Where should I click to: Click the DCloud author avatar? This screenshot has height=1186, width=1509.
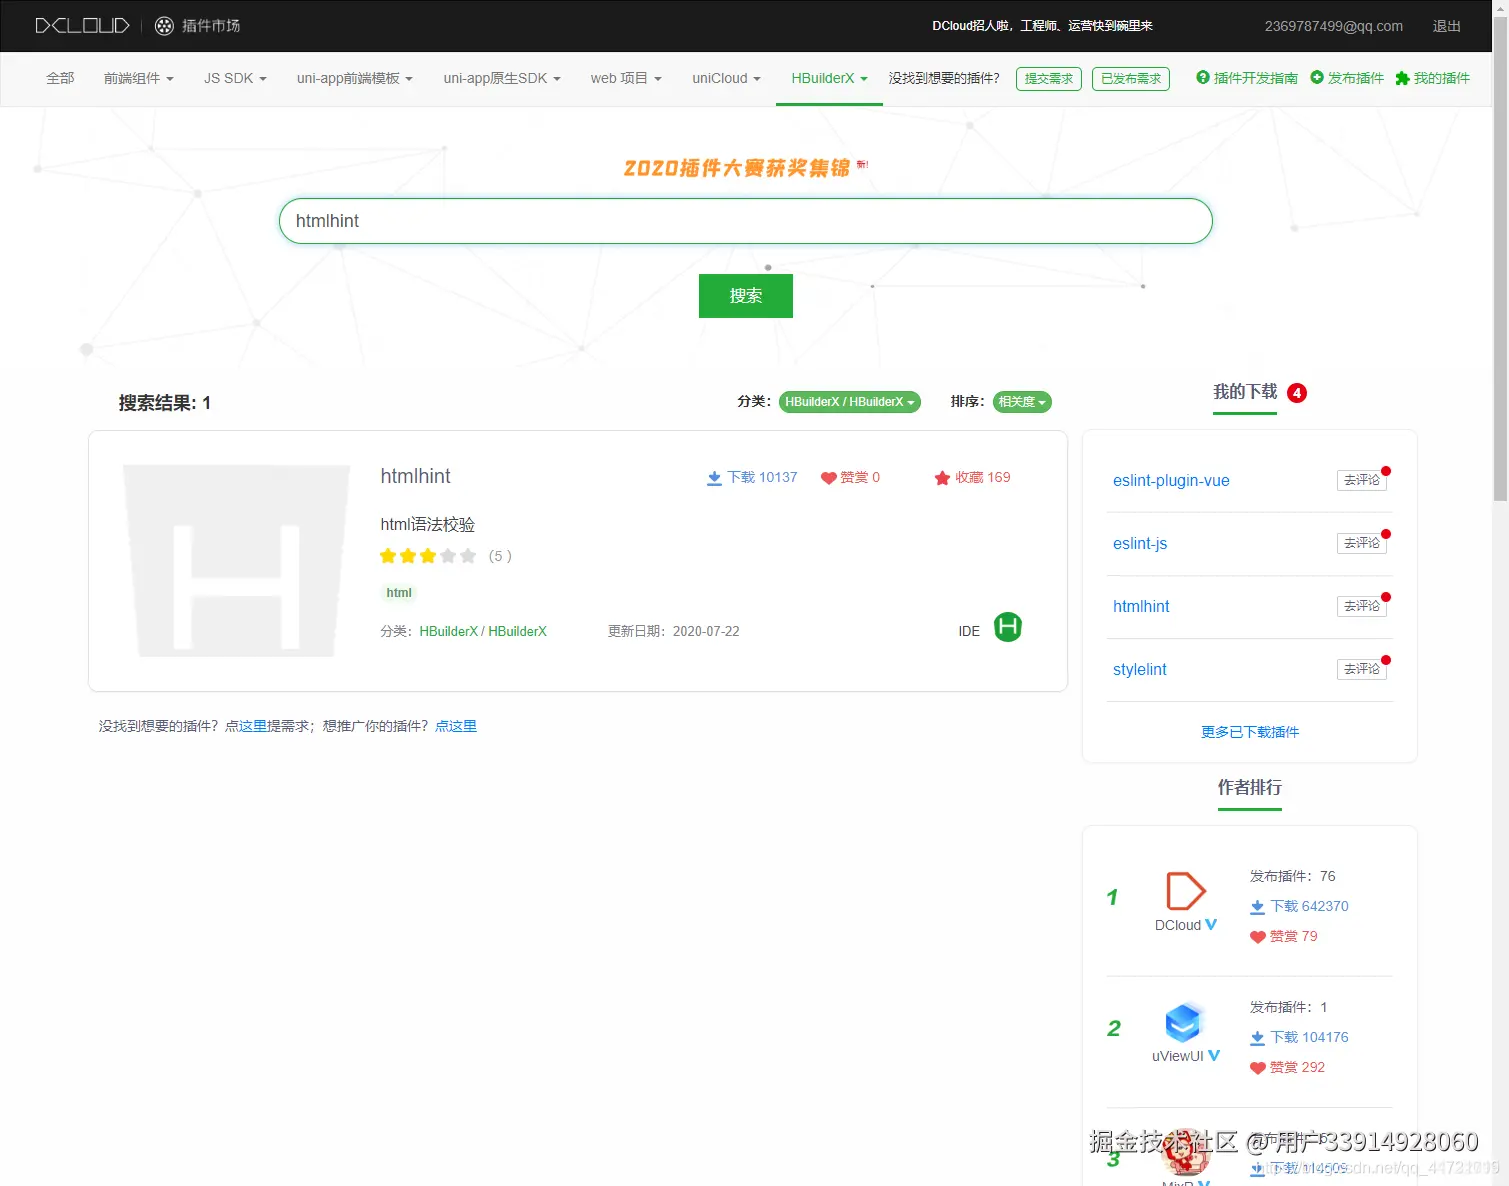(x=1184, y=890)
